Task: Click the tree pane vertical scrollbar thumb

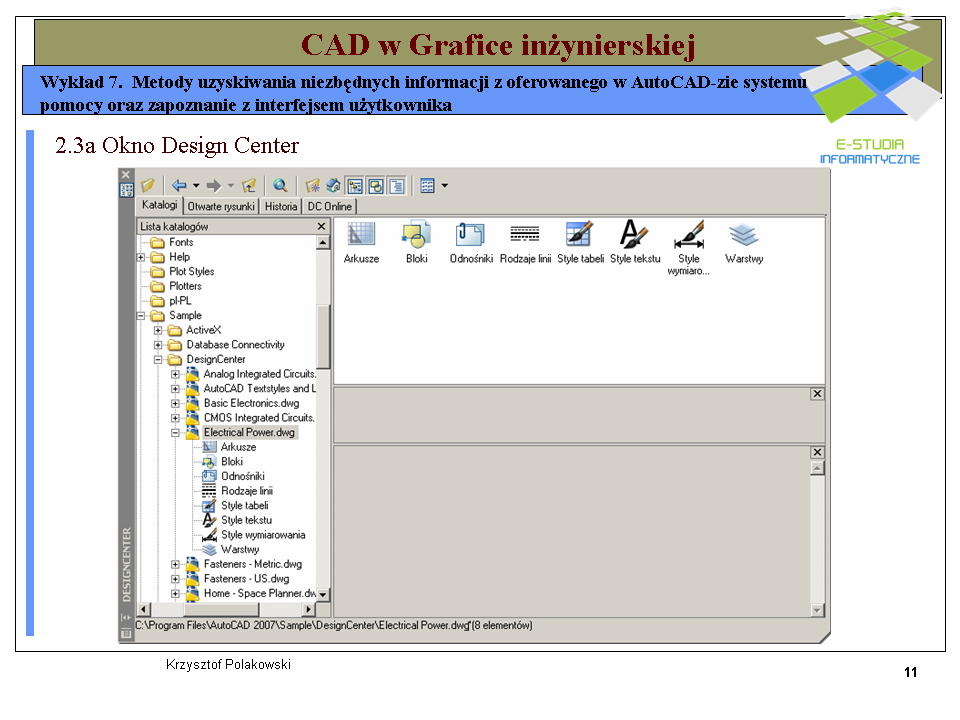Action: tap(323, 337)
